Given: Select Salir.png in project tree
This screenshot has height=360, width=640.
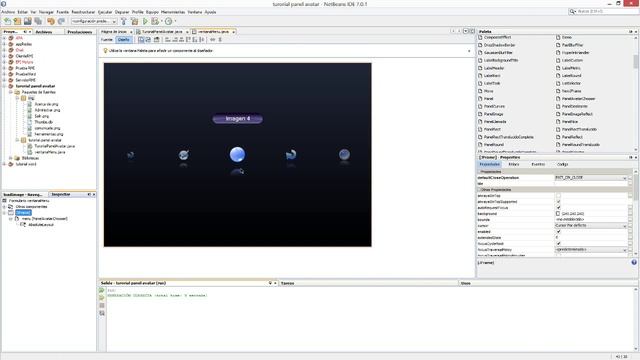Looking at the screenshot, I should pos(42,116).
